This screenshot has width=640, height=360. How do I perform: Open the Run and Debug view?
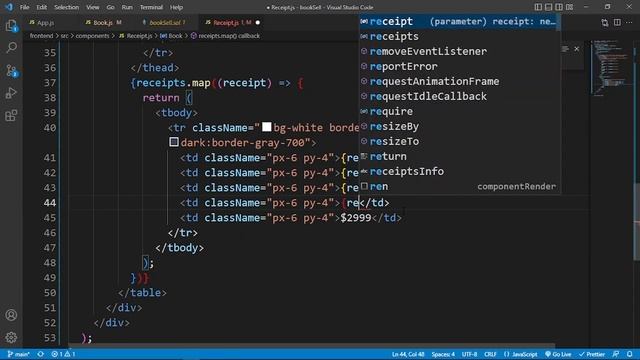coord(11,93)
